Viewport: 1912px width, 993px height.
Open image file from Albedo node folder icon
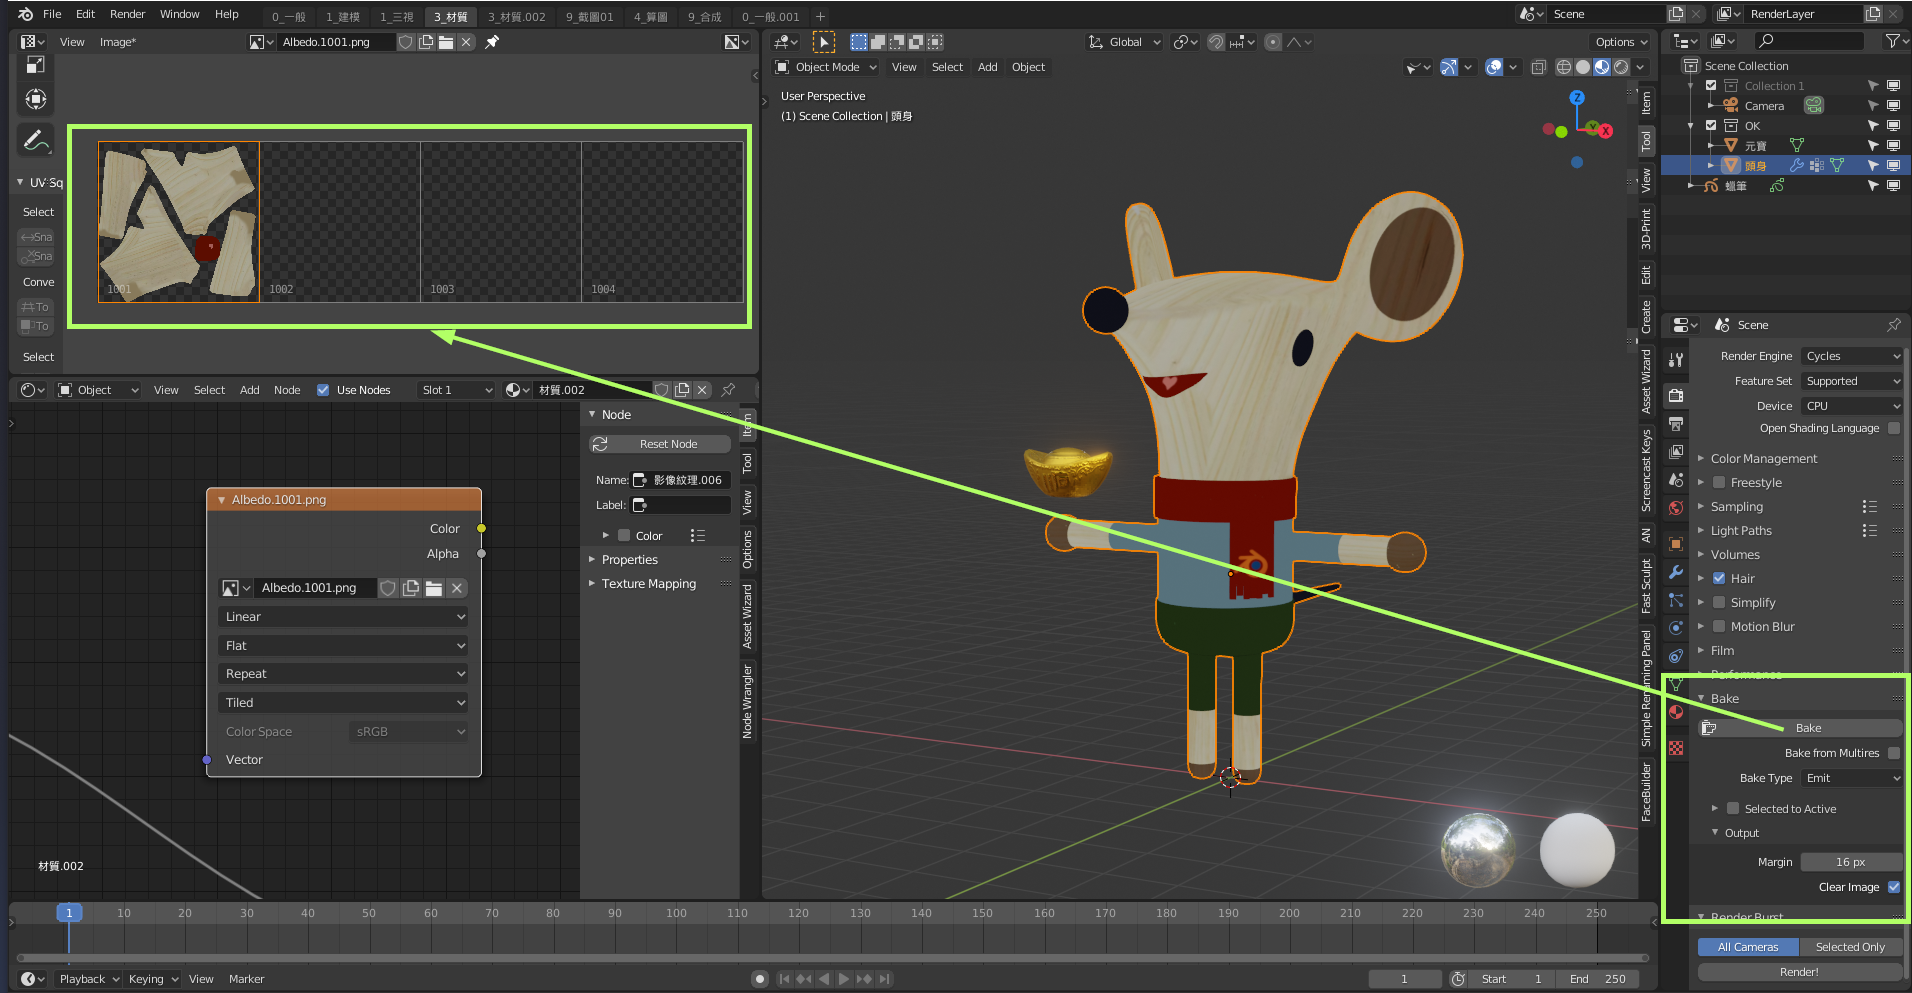(x=434, y=588)
